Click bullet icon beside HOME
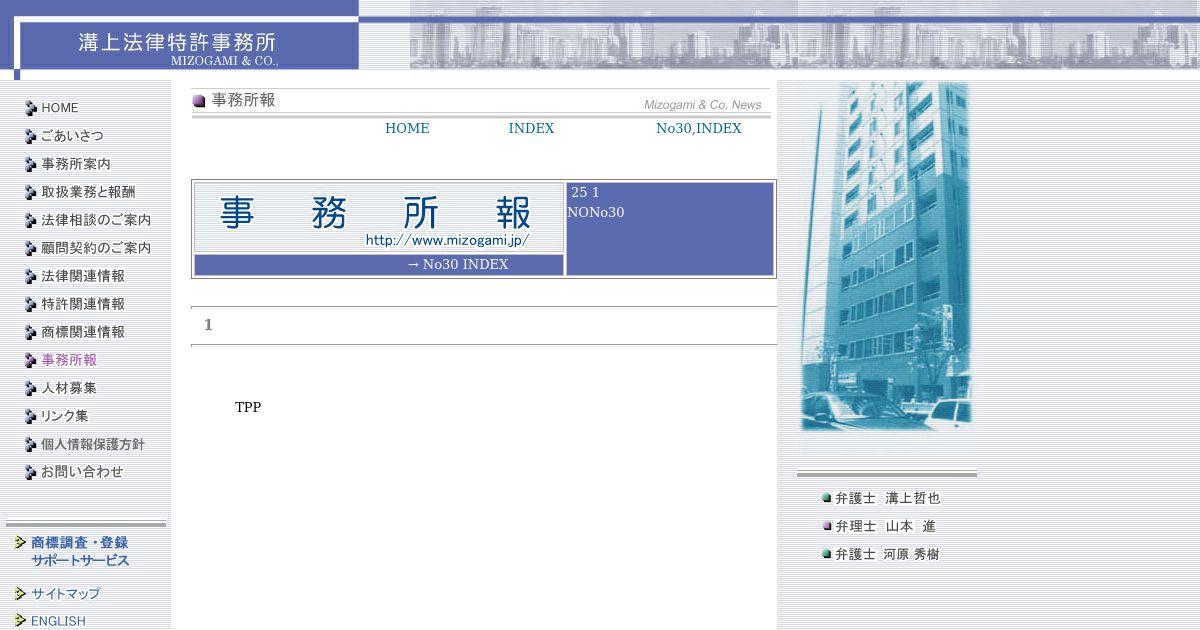Image resolution: width=1200 pixels, height=630 pixels. point(31,108)
